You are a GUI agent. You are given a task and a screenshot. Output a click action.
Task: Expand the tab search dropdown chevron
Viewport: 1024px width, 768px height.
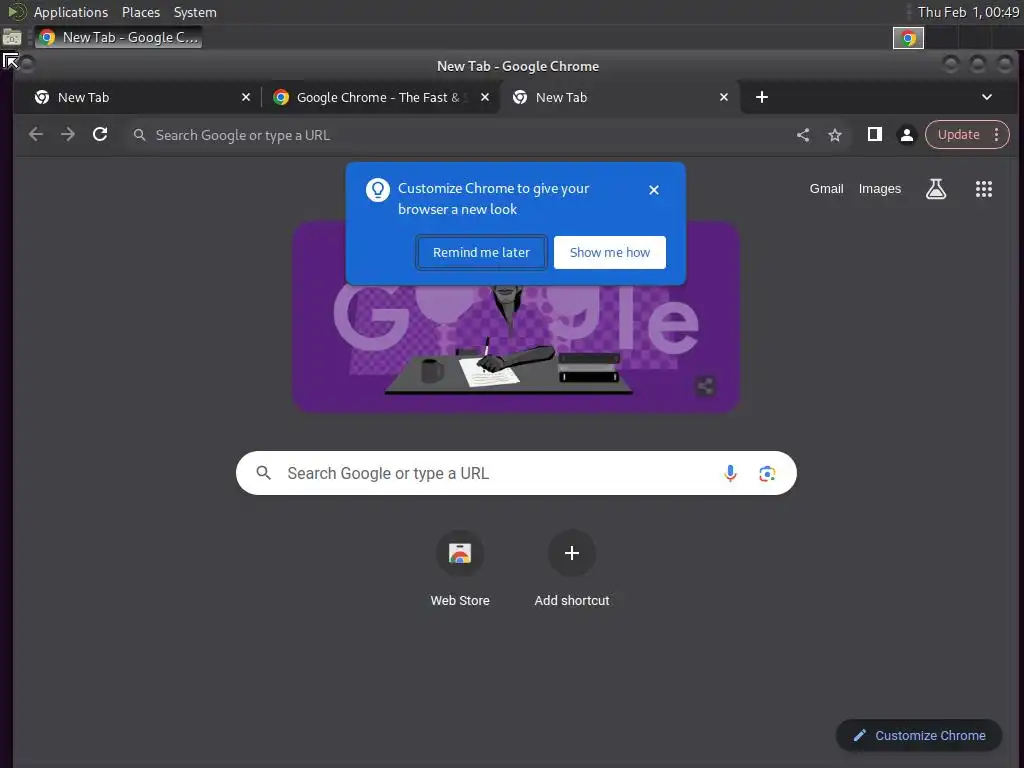coord(987,97)
